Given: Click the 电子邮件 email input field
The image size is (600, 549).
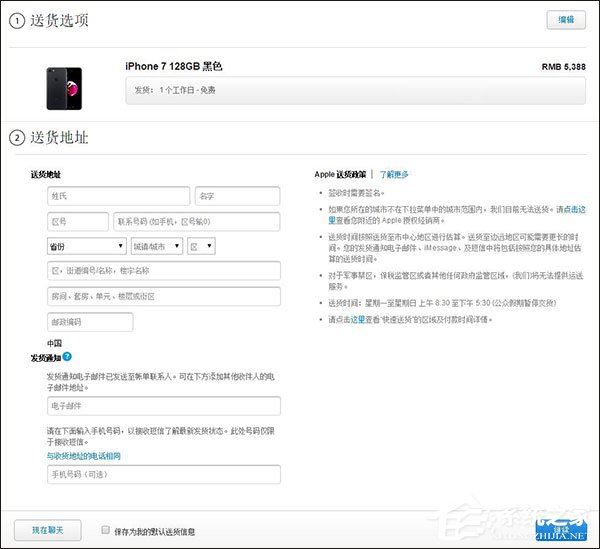Looking at the screenshot, I should point(164,406).
